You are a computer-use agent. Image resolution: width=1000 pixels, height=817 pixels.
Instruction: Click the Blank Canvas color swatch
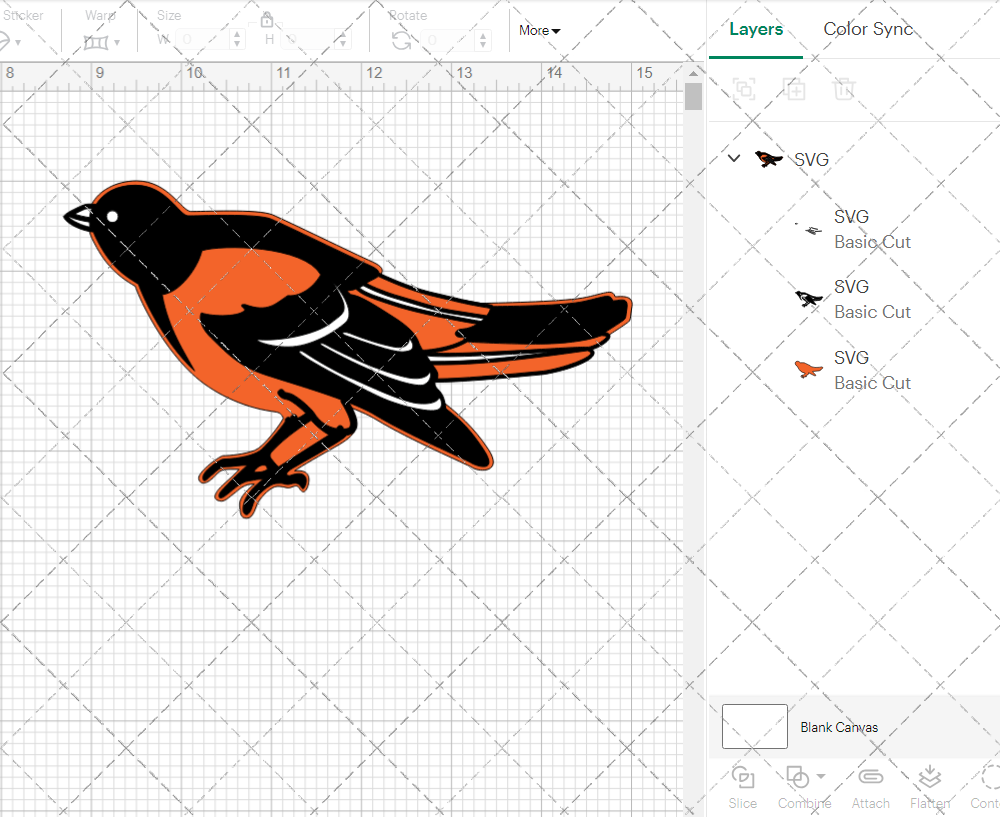point(754,727)
